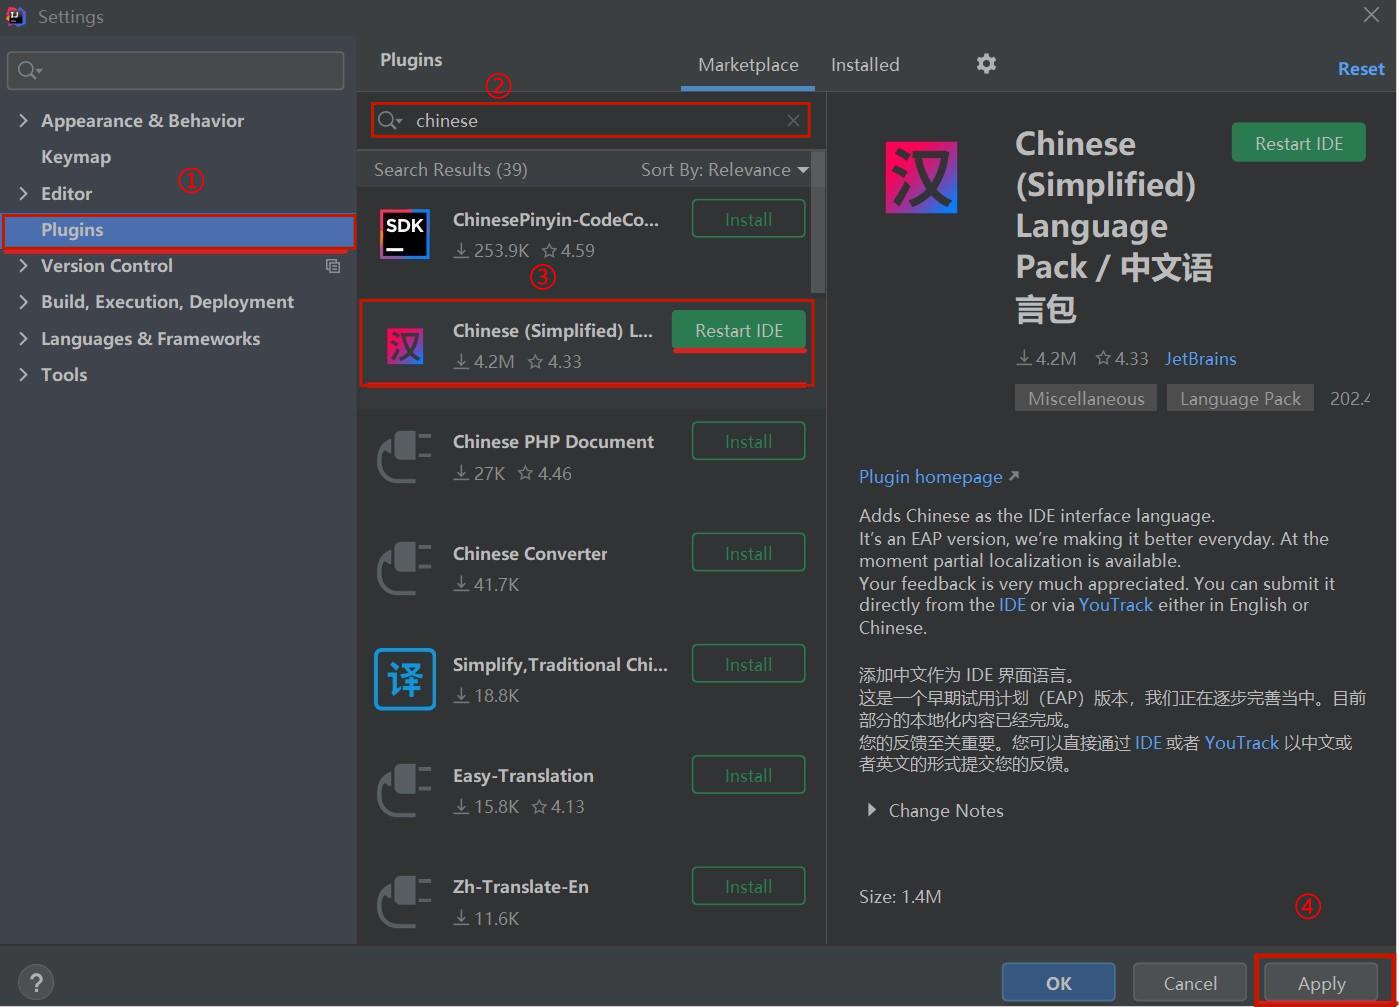
Task: Clear the plugin search field text
Action: click(793, 121)
